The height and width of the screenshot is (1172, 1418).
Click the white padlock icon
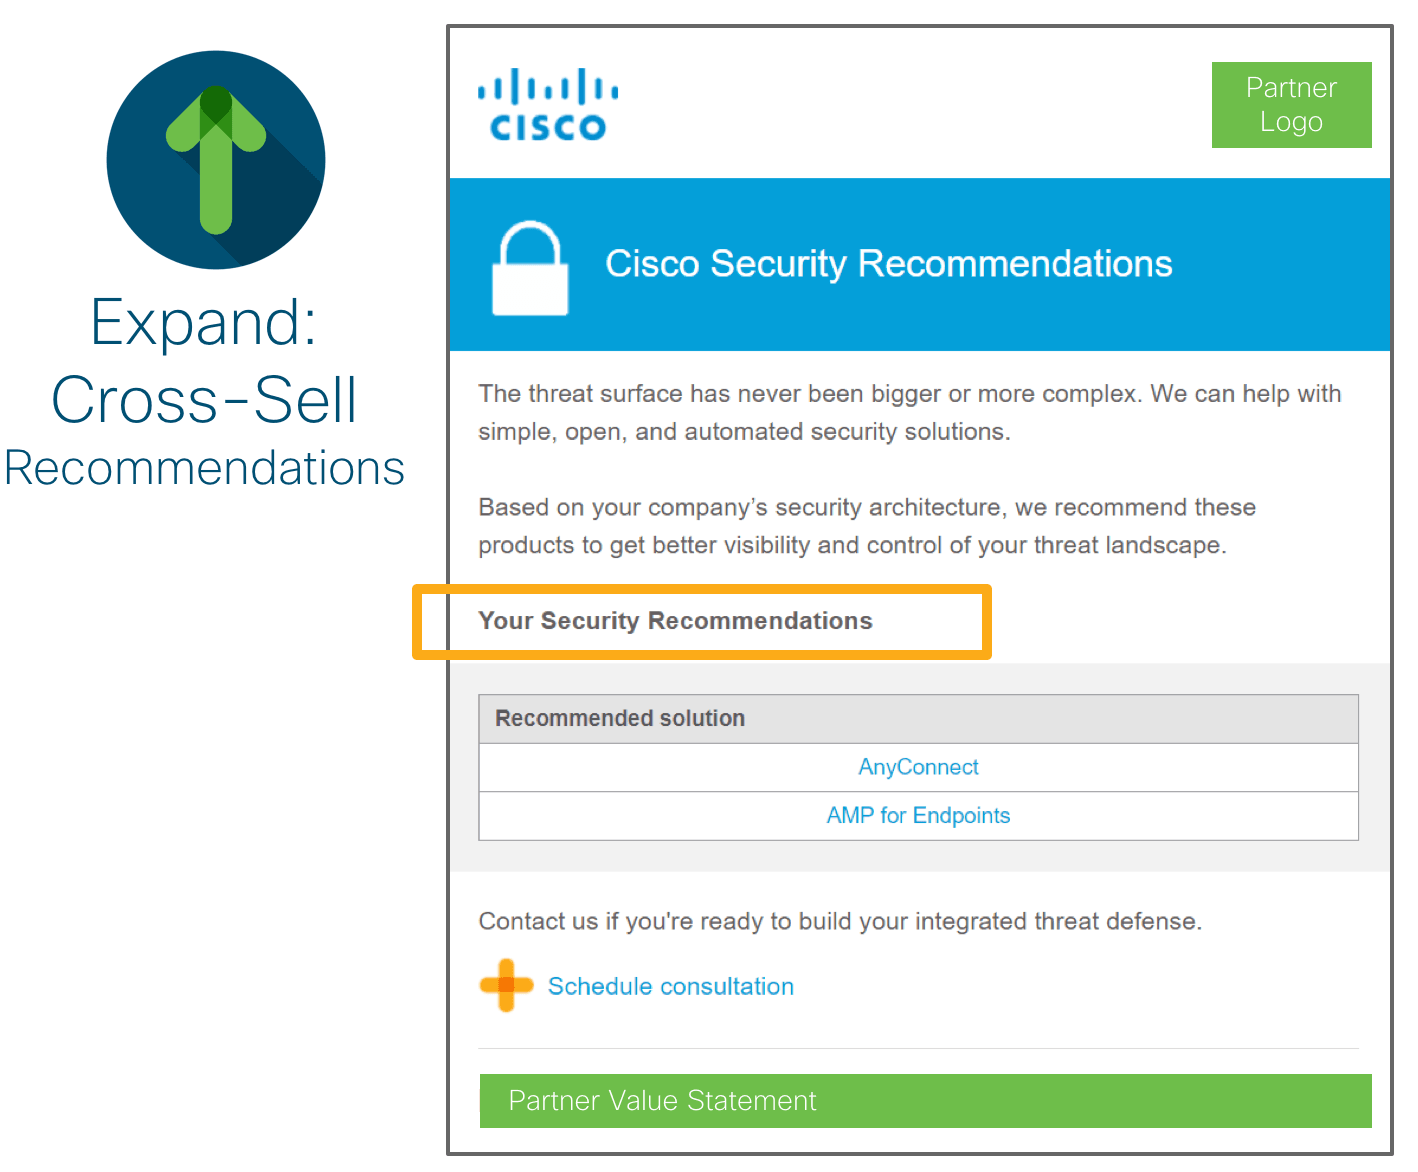point(530,268)
